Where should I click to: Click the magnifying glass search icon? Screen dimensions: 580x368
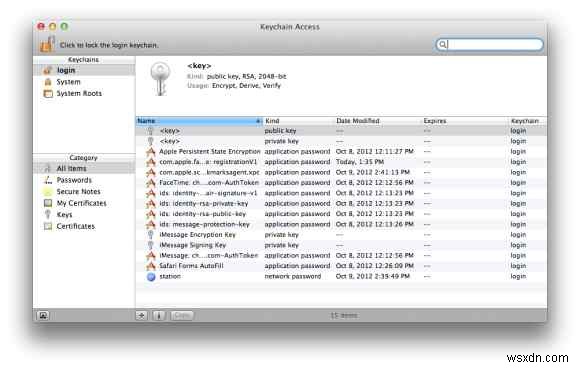442,44
